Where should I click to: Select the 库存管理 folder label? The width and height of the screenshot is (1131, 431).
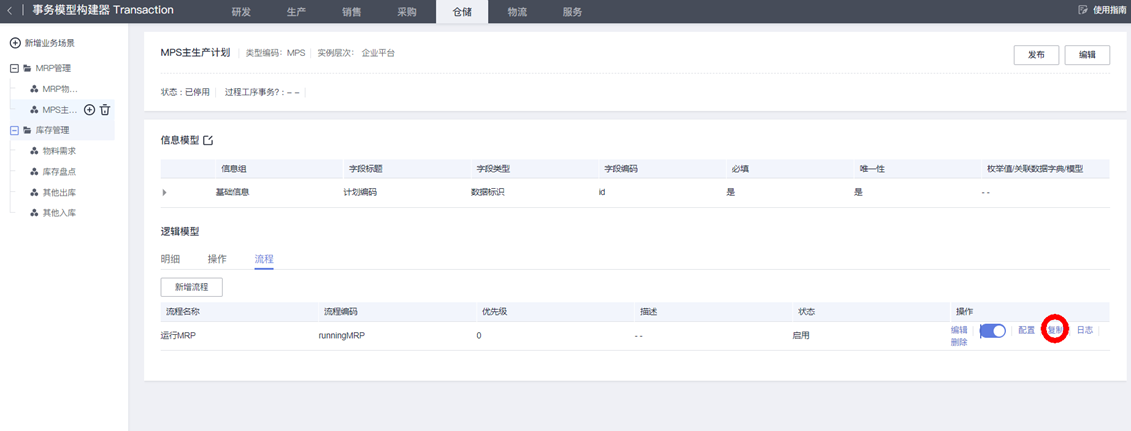[53, 130]
